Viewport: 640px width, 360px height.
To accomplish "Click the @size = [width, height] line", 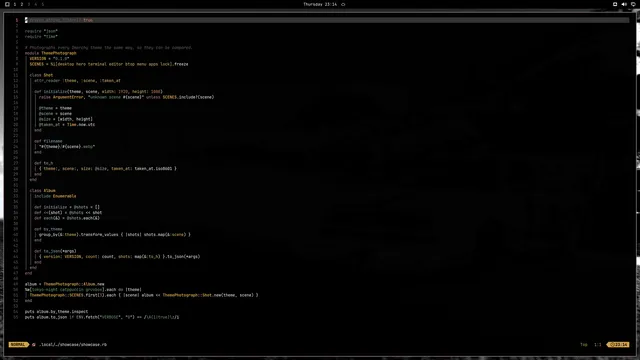I will click(66, 119).
